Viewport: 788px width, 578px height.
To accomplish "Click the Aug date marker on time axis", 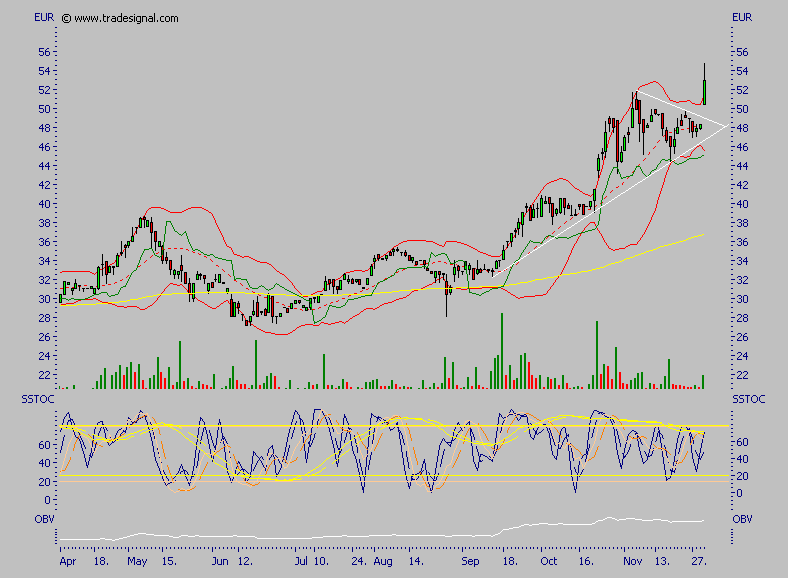I will [380, 563].
